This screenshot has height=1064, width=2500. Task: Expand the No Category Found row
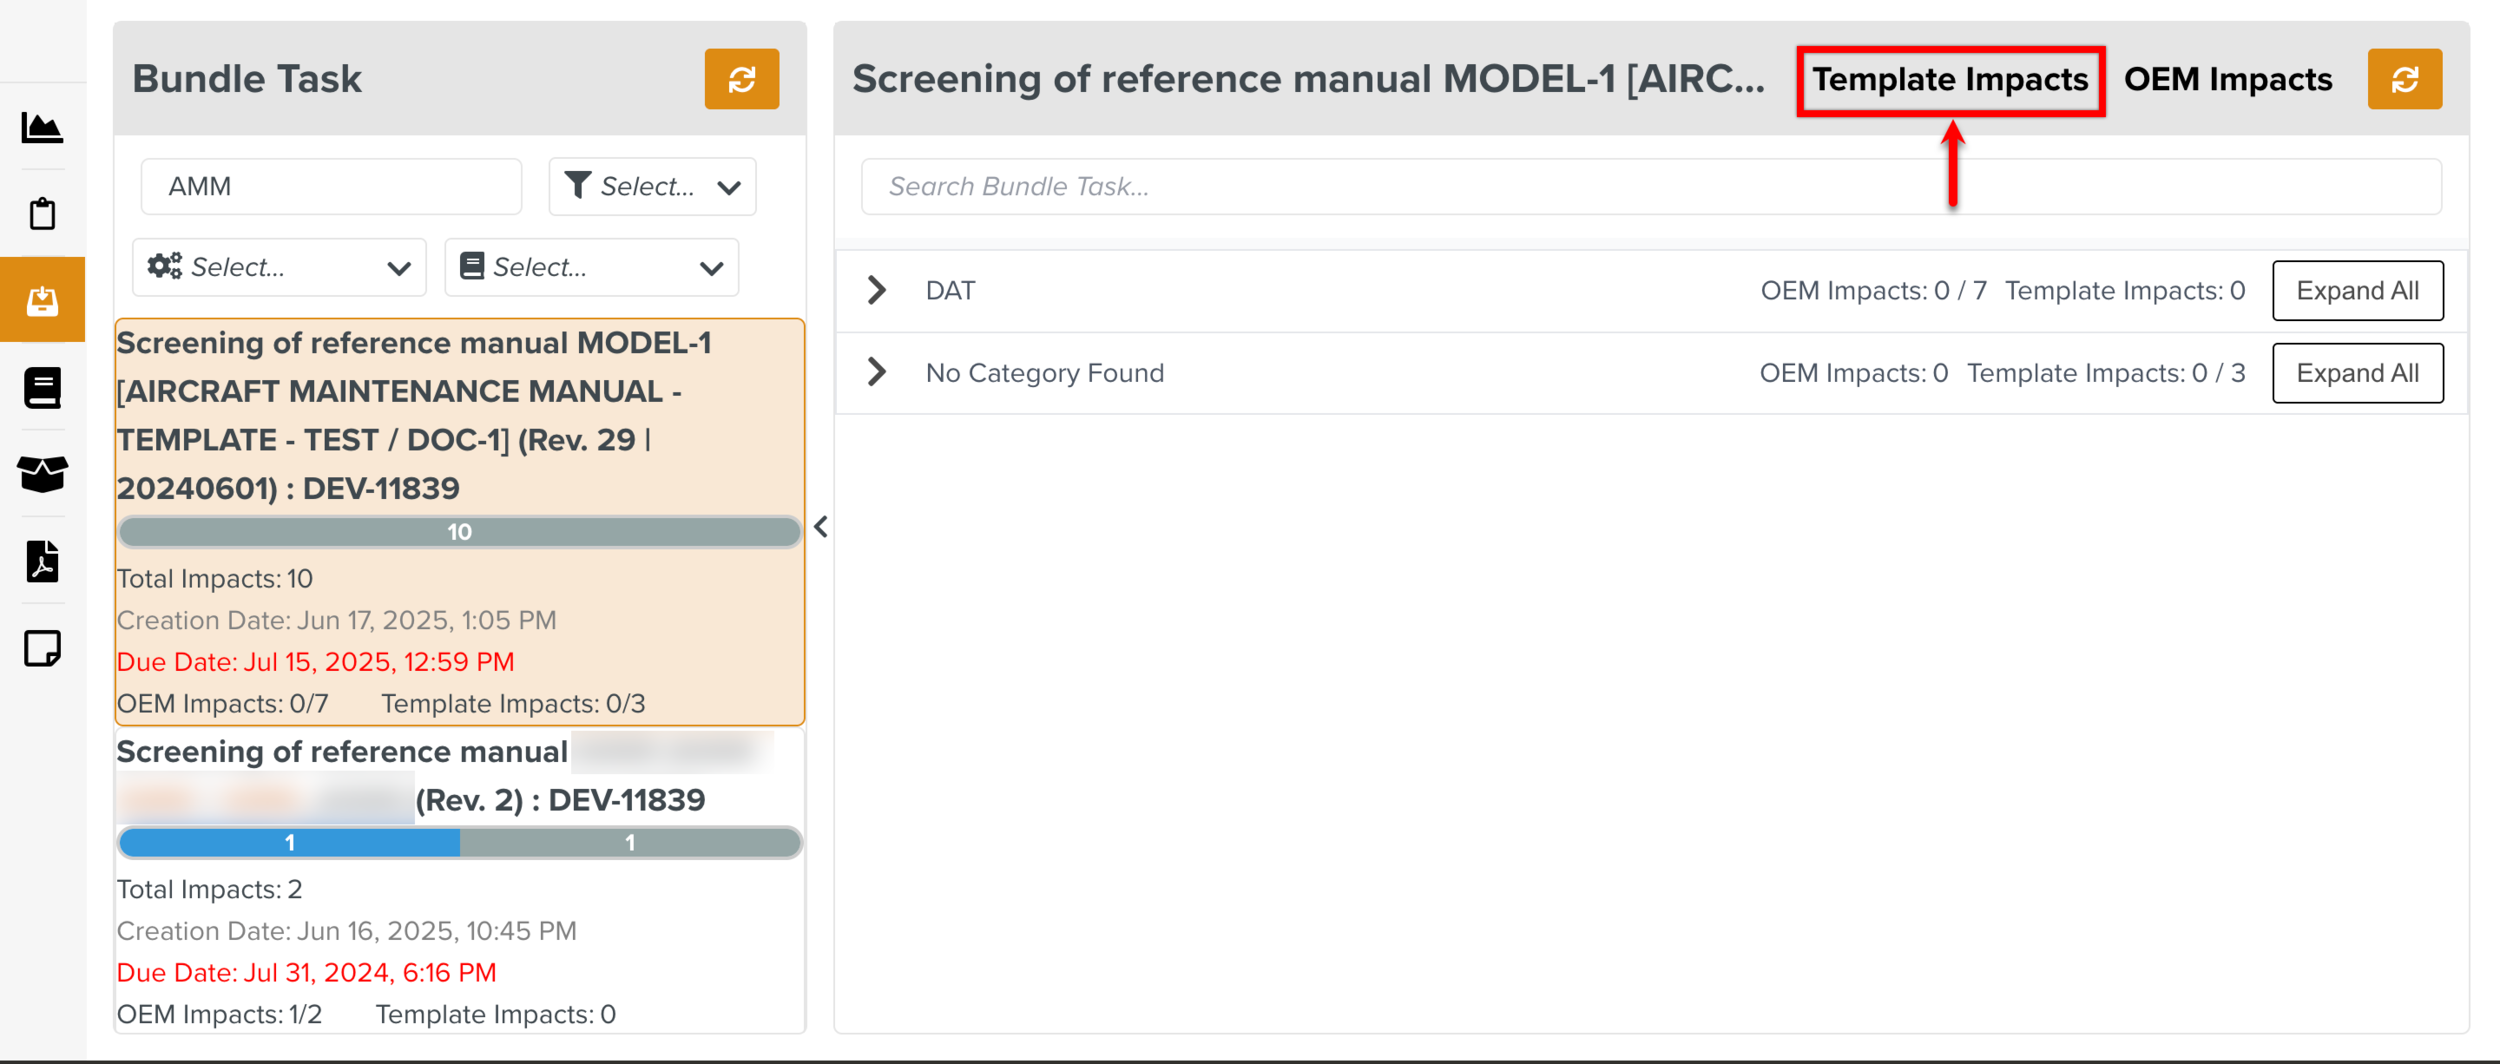pyautogui.click(x=877, y=372)
